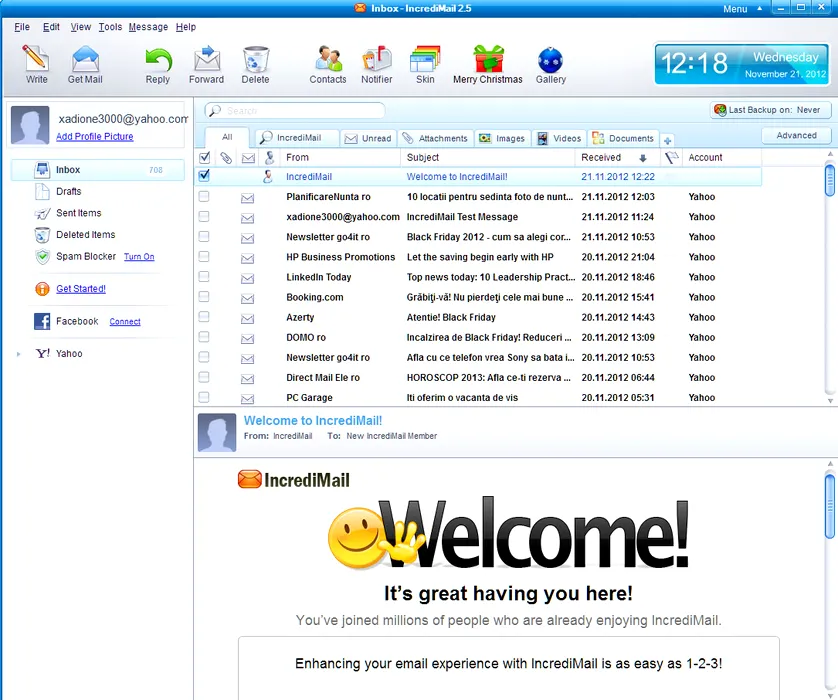Open the Message menu
Image resolution: width=838 pixels, height=700 pixels.
tap(148, 27)
